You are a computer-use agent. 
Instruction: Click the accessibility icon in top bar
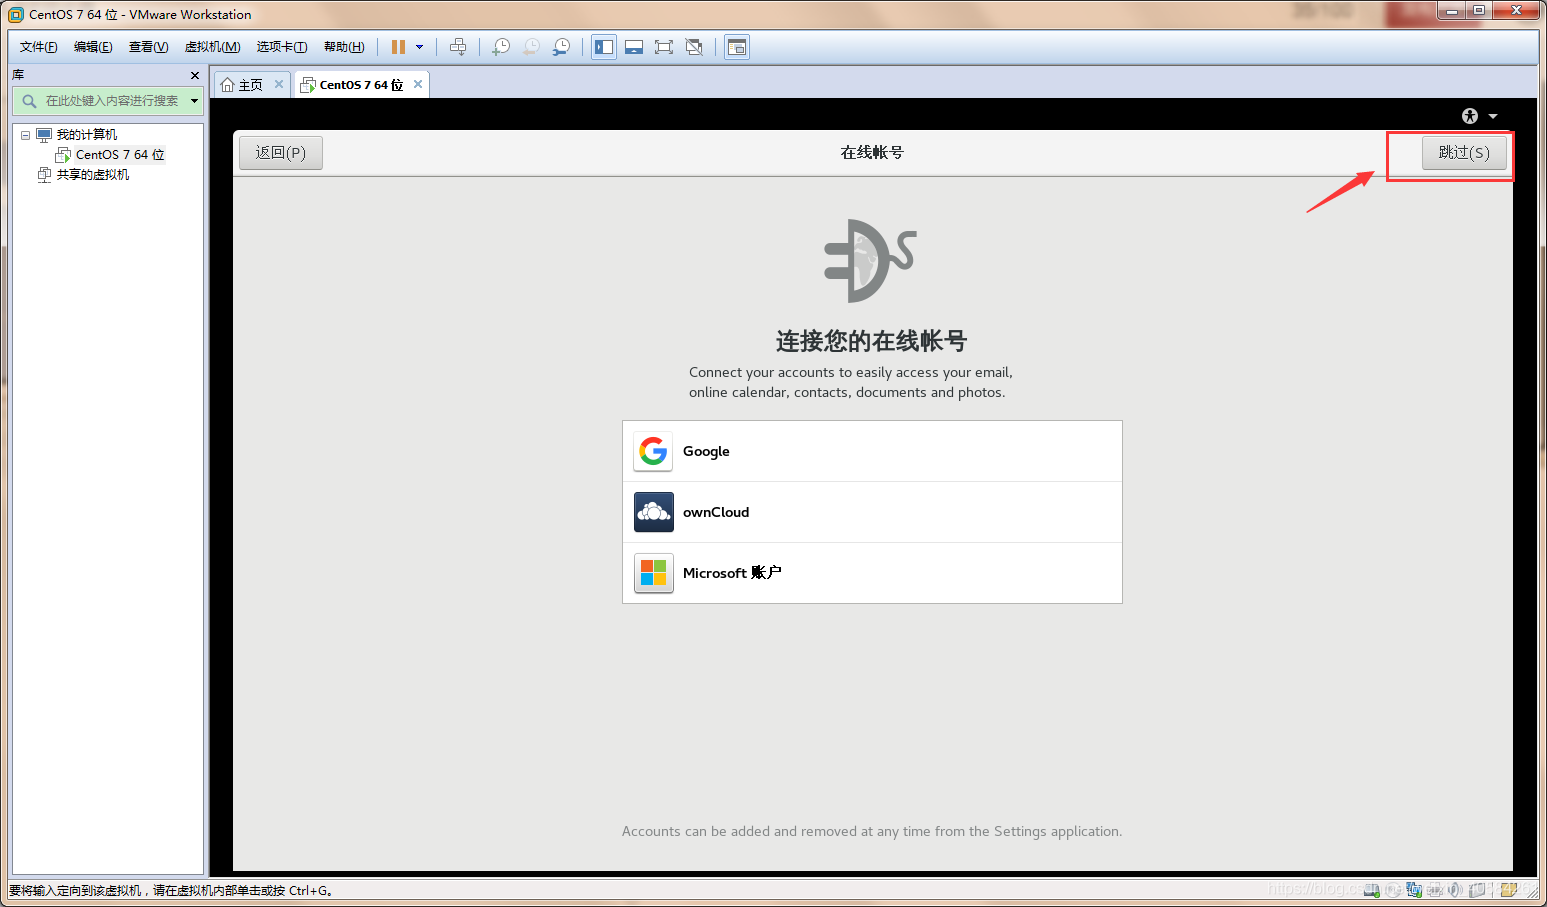click(x=1470, y=116)
